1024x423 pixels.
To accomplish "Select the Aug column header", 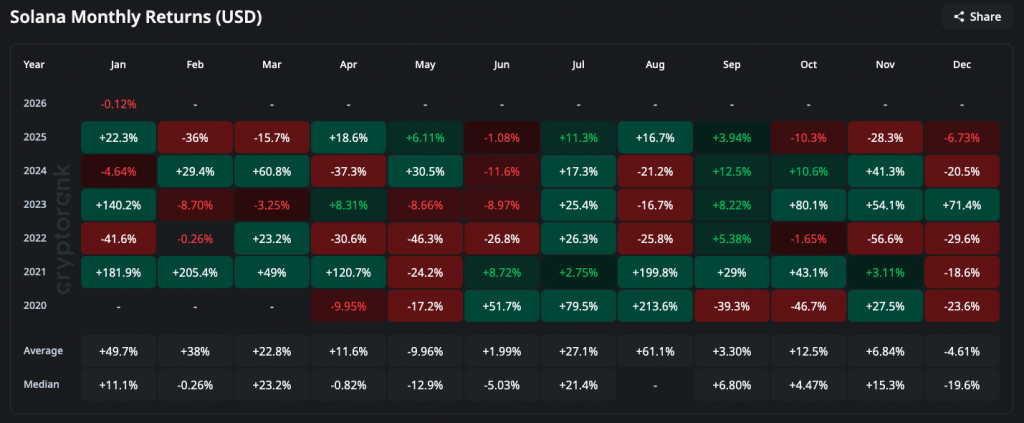I will pyautogui.click(x=654, y=64).
